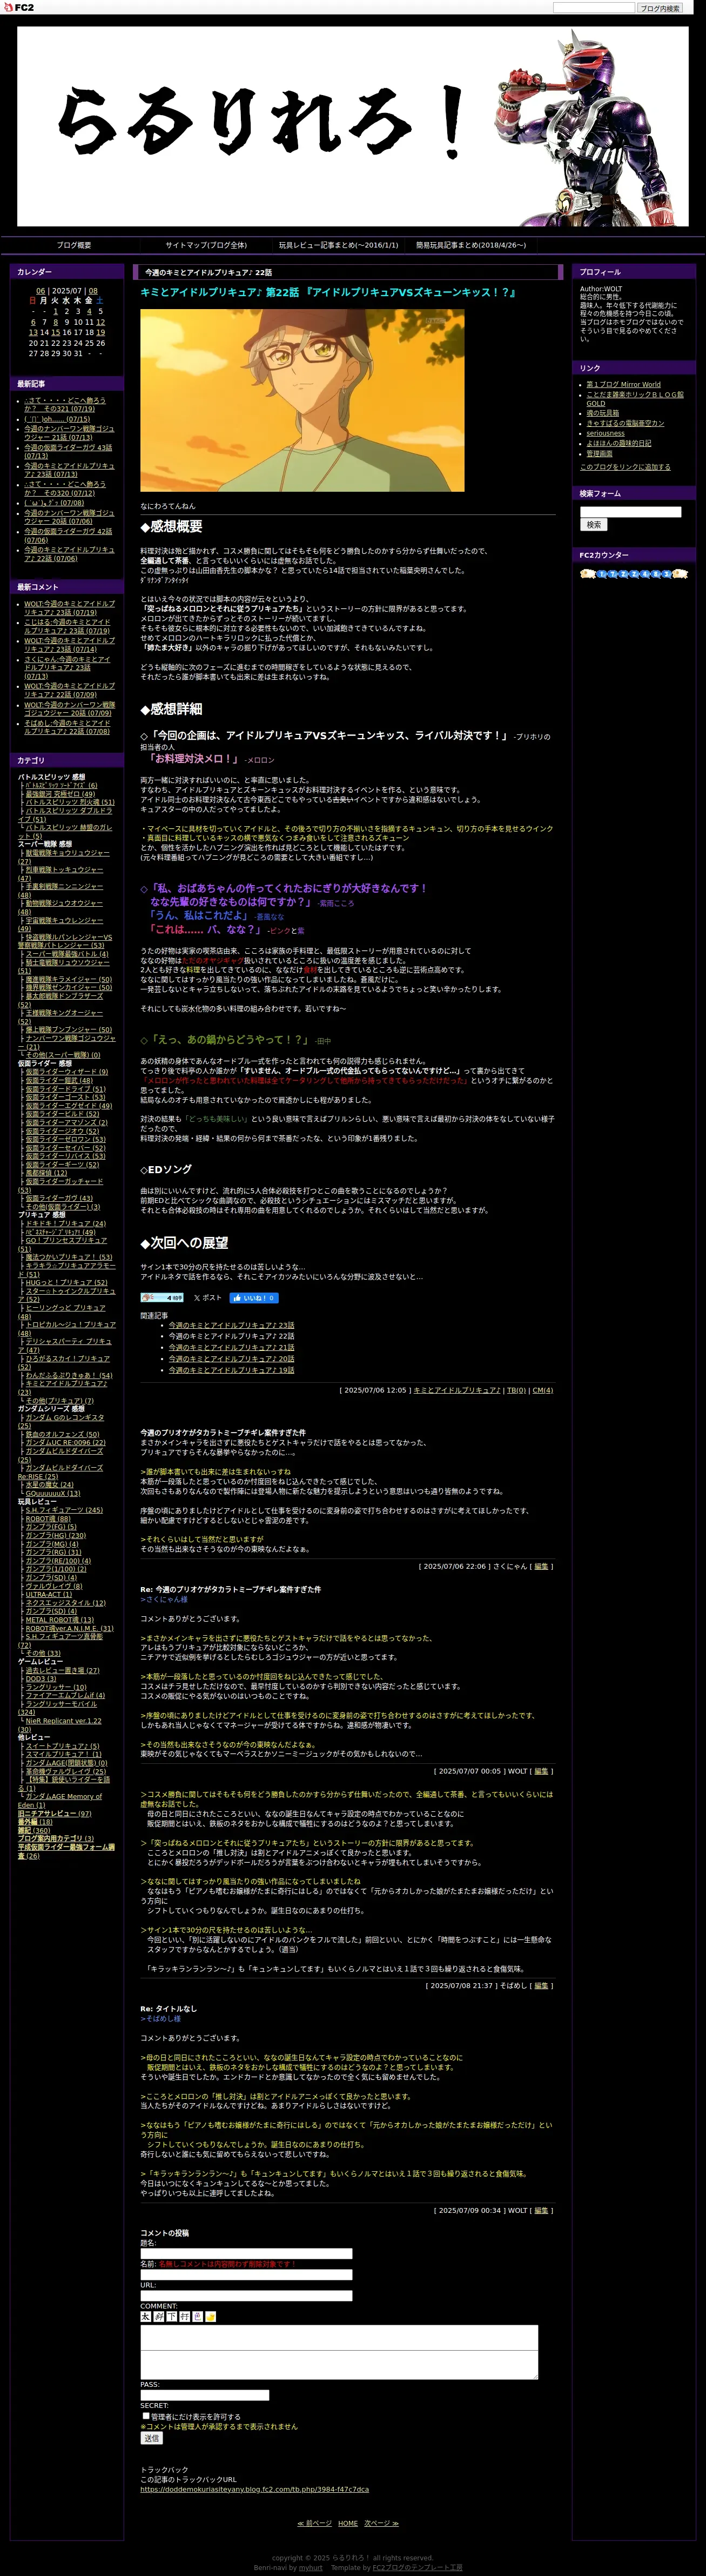Open the 水星の魔女 (24) category
The height and width of the screenshot is (2576, 706).
[x=49, y=1485]
